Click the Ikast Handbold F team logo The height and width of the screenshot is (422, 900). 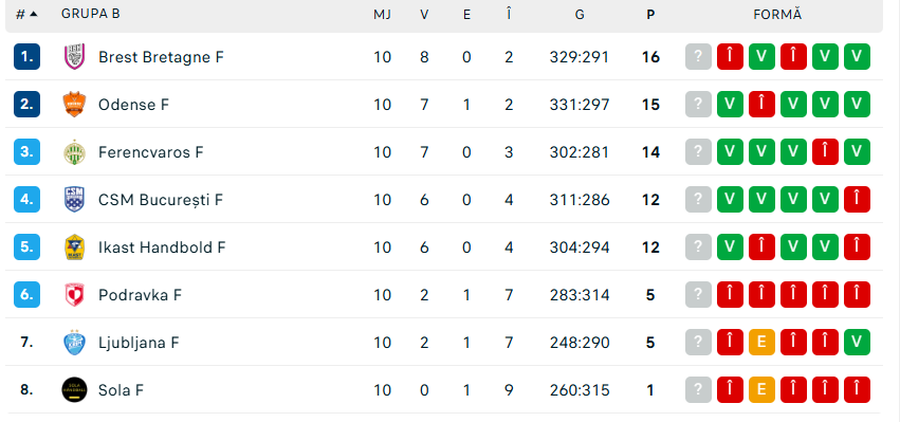pos(74,247)
